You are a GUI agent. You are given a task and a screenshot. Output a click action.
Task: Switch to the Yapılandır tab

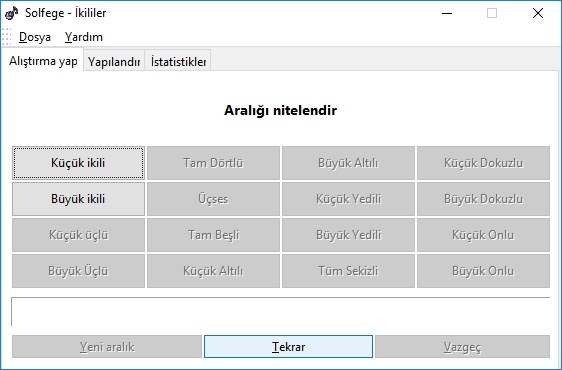click(x=114, y=61)
